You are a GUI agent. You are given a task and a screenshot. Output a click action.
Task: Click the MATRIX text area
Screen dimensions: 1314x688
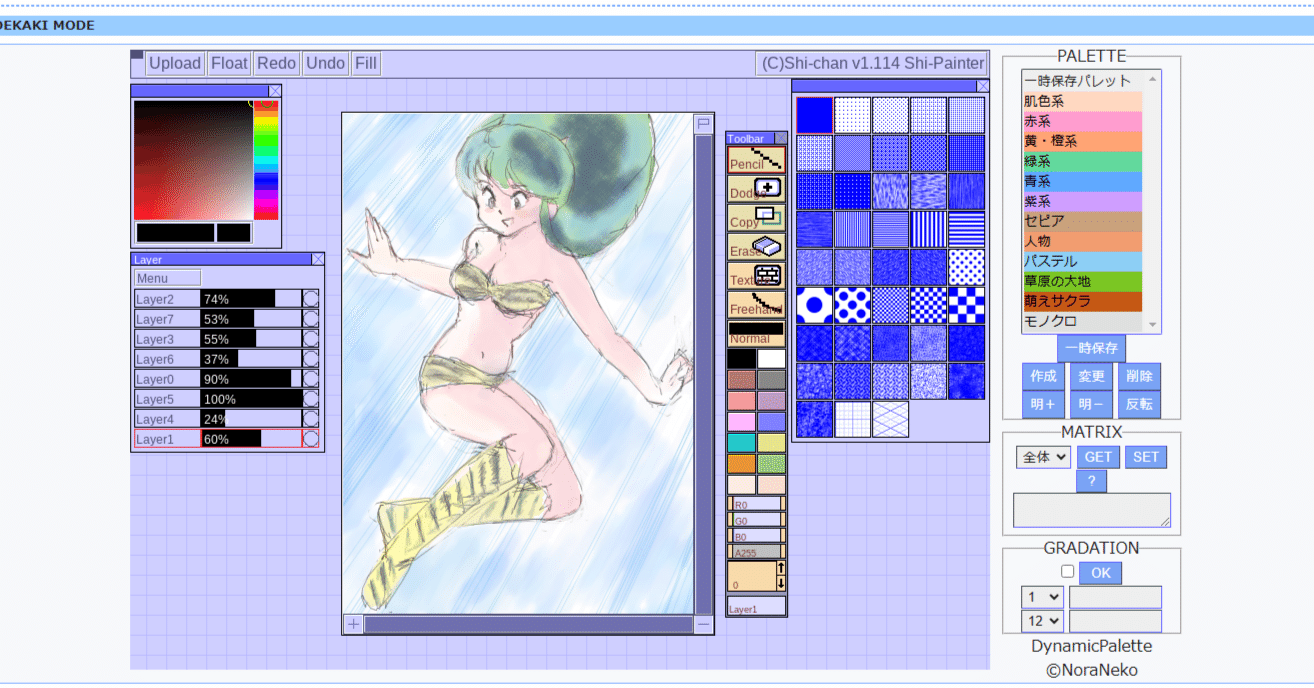(1091, 510)
